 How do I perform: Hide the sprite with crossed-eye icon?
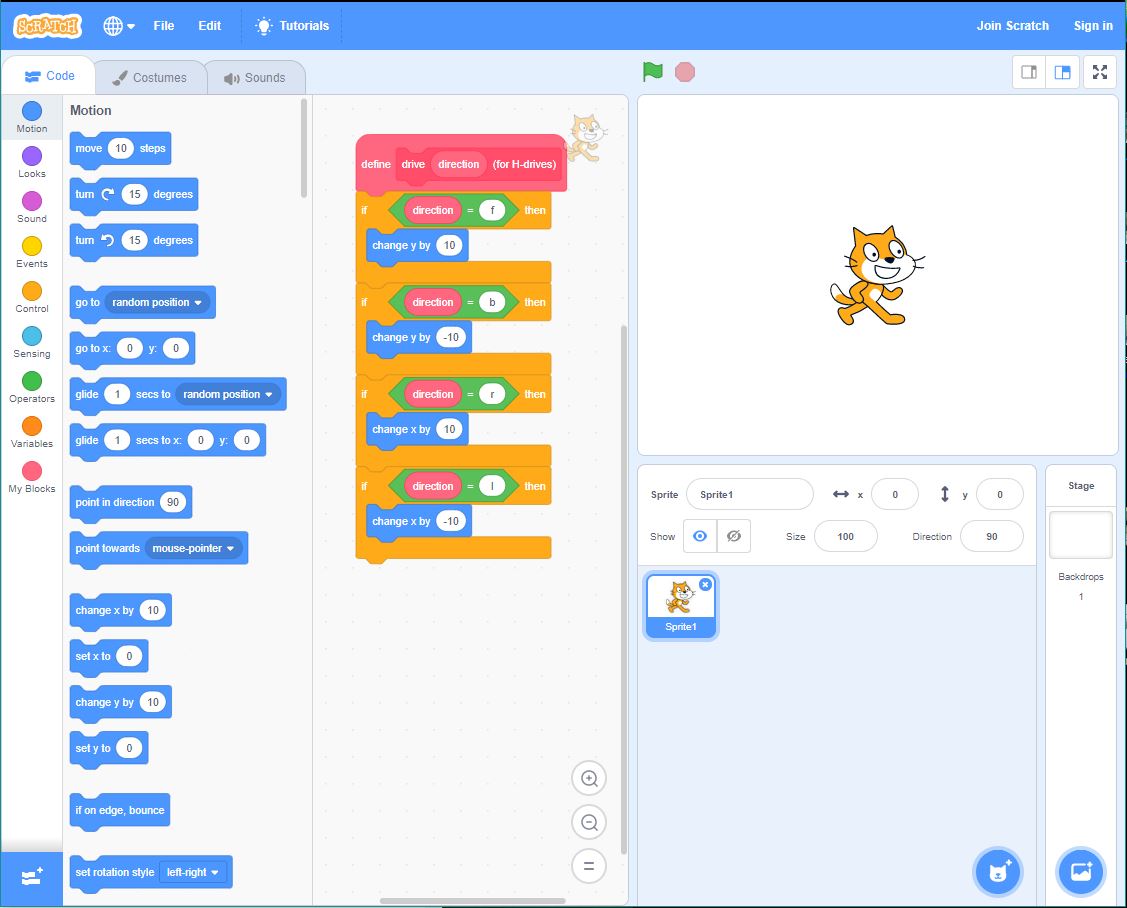tap(733, 536)
